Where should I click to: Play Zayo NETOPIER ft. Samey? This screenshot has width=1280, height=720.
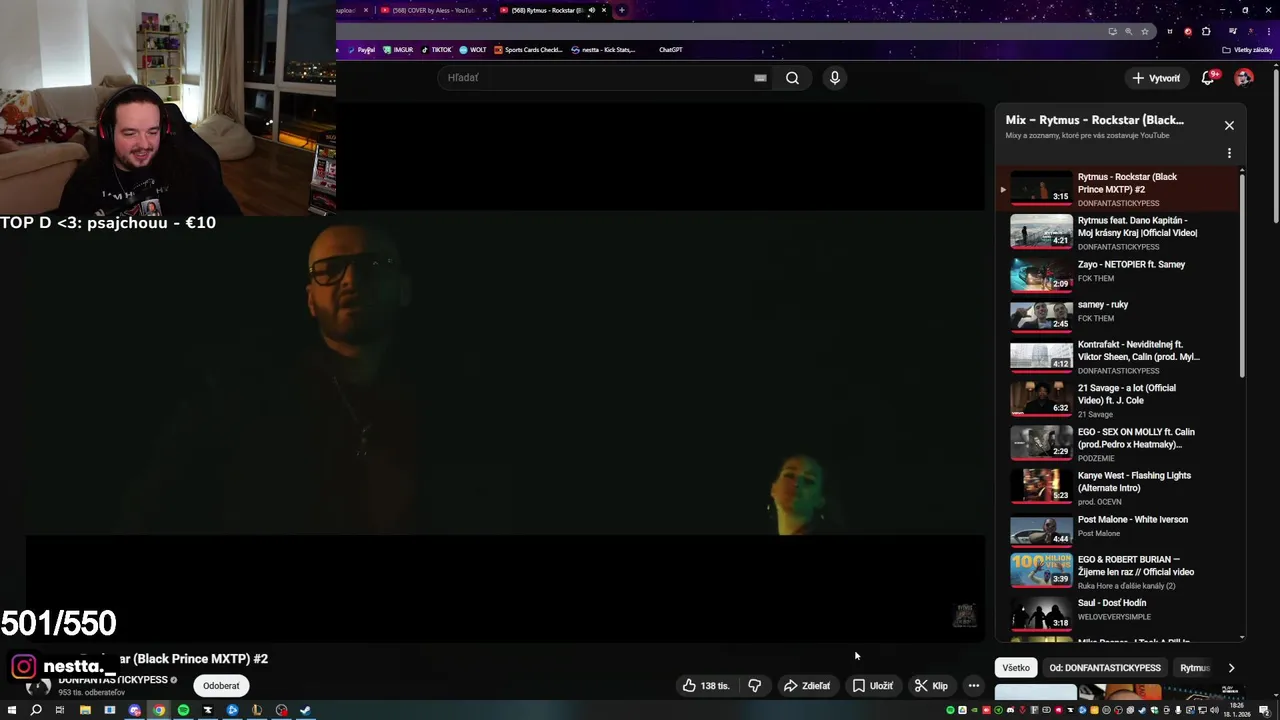[1120, 273]
